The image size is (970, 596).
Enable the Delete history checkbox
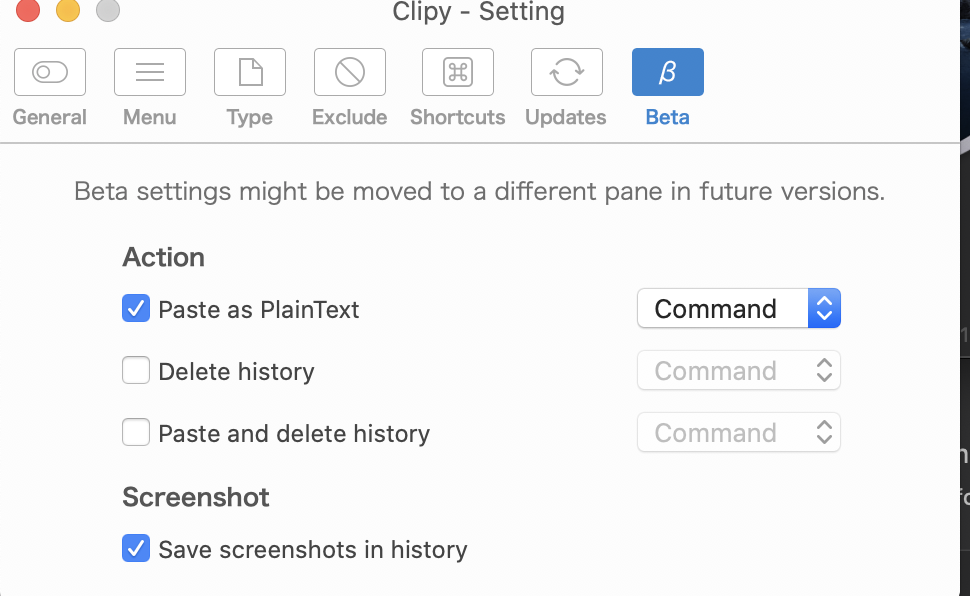(136, 371)
